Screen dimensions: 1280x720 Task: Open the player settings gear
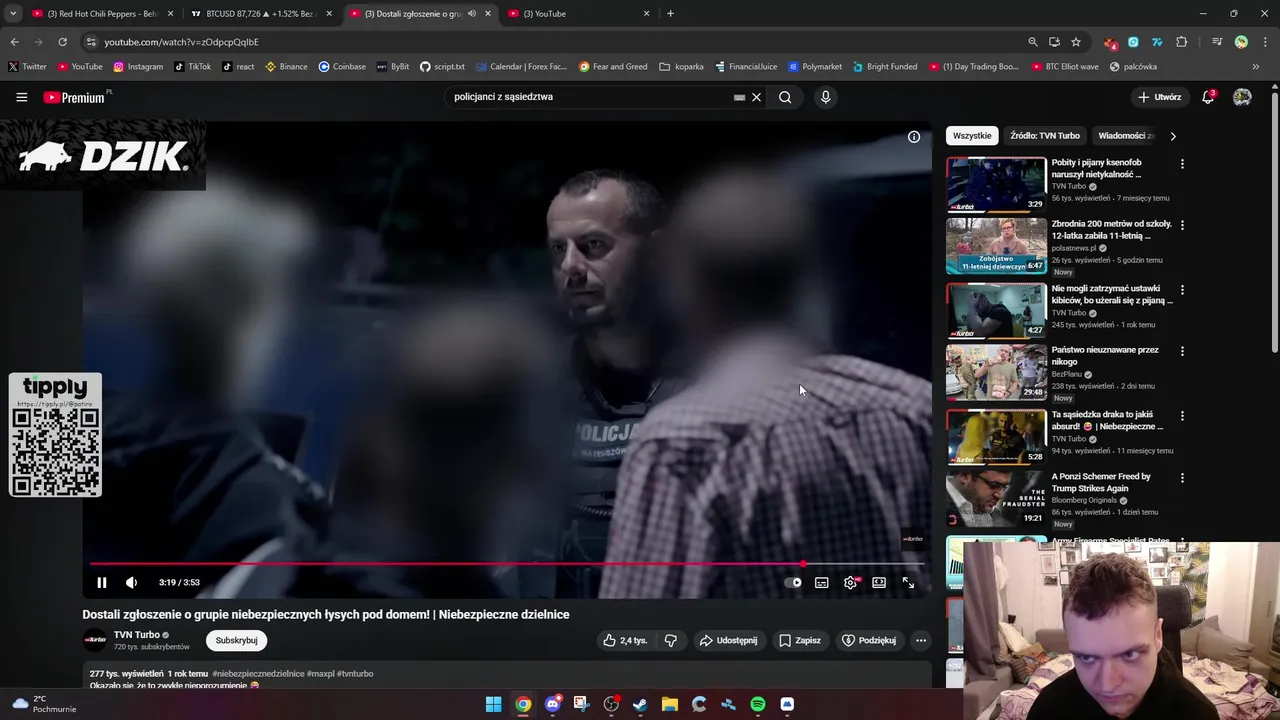(x=850, y=582)
